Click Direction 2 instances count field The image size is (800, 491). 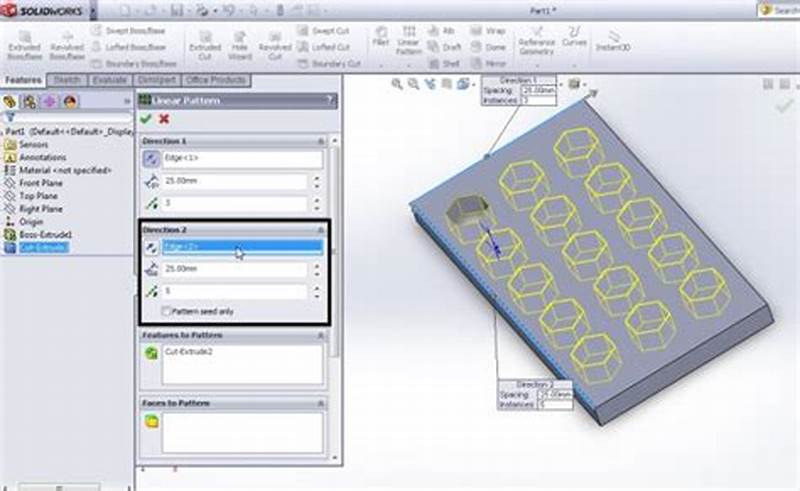point(235,291)
